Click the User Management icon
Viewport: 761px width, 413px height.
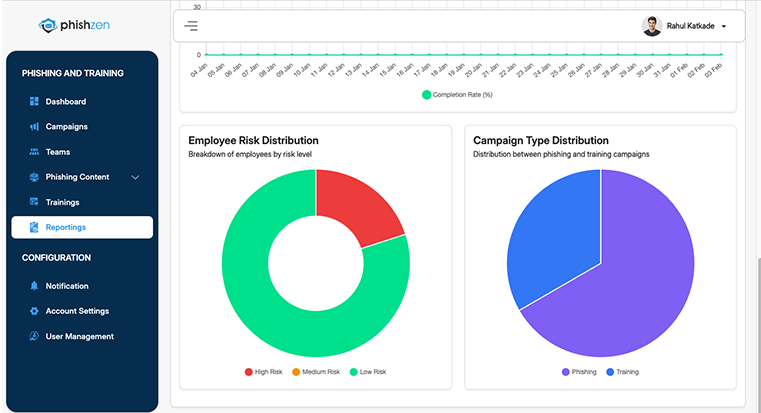click(x=34, y=337)
